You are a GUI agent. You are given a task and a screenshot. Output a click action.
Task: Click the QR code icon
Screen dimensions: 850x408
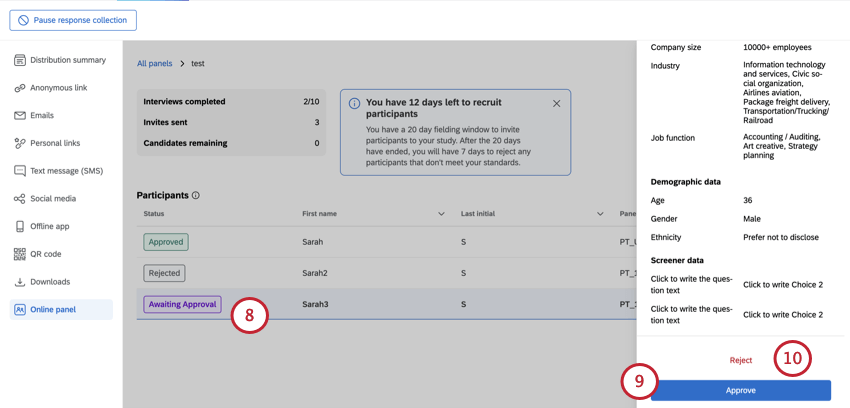20,254
